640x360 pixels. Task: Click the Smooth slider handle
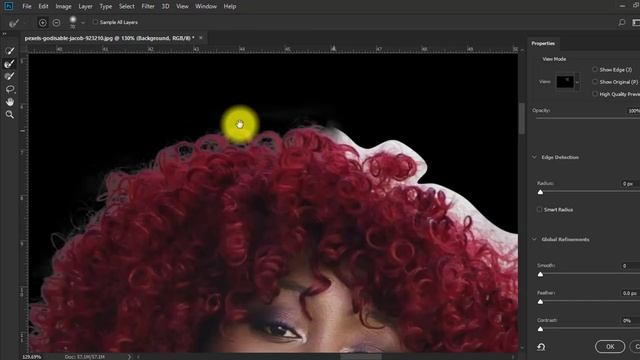(x=540, y=274)
